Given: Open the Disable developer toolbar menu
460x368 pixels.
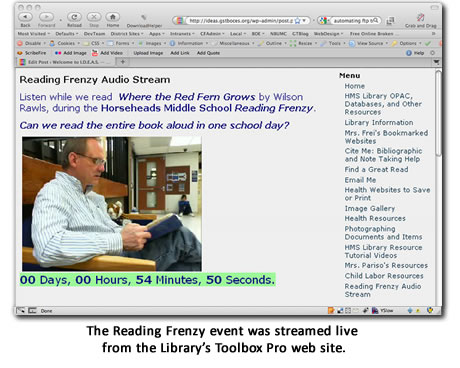Looking at the screenshot, I should [x=32, y=43].
